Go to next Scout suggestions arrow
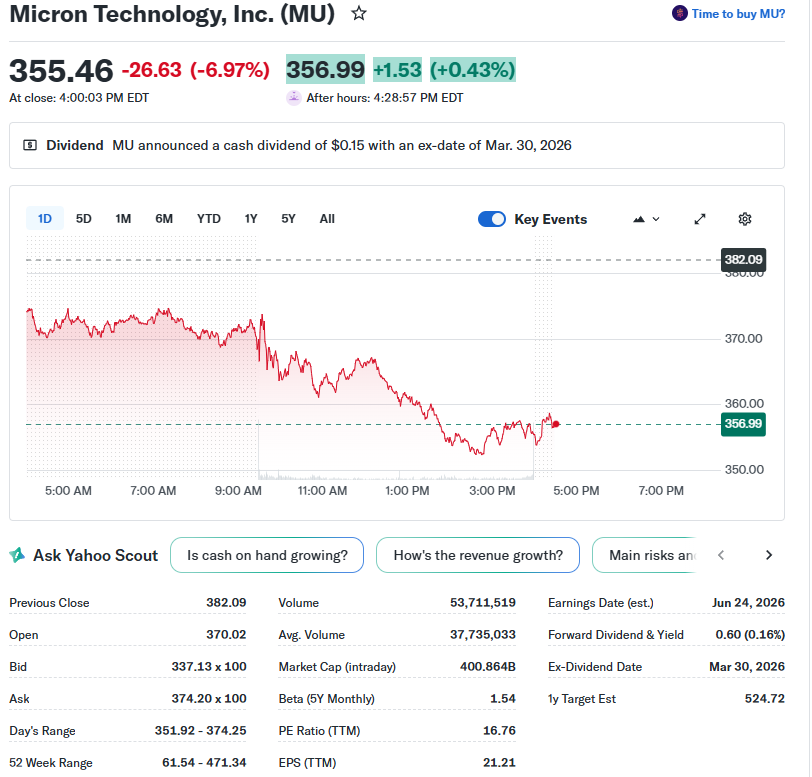Viewport: 812px width, 777px height. tap(769, 555)
